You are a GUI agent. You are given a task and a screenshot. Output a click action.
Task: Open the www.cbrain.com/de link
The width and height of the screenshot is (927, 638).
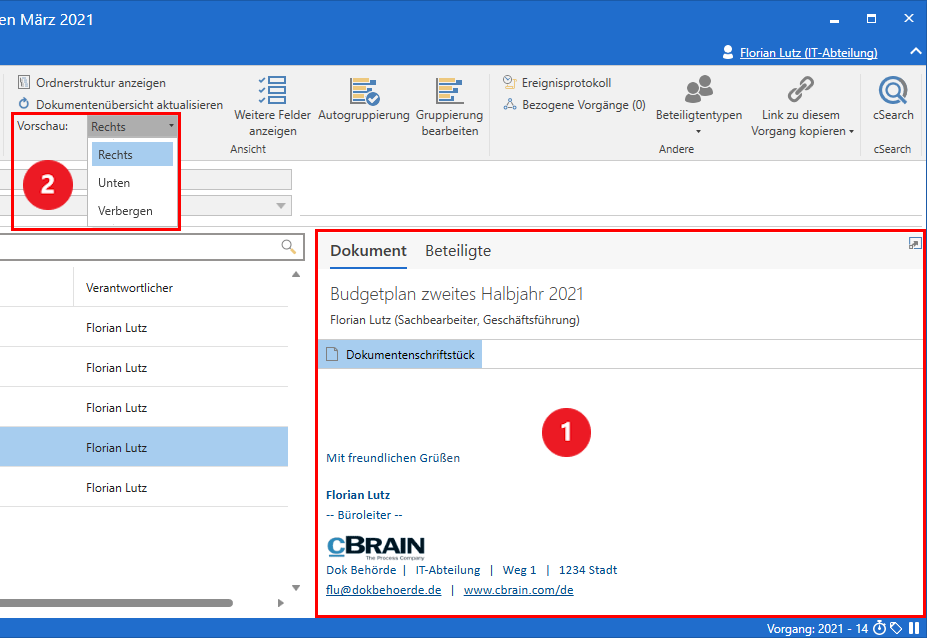518,590
